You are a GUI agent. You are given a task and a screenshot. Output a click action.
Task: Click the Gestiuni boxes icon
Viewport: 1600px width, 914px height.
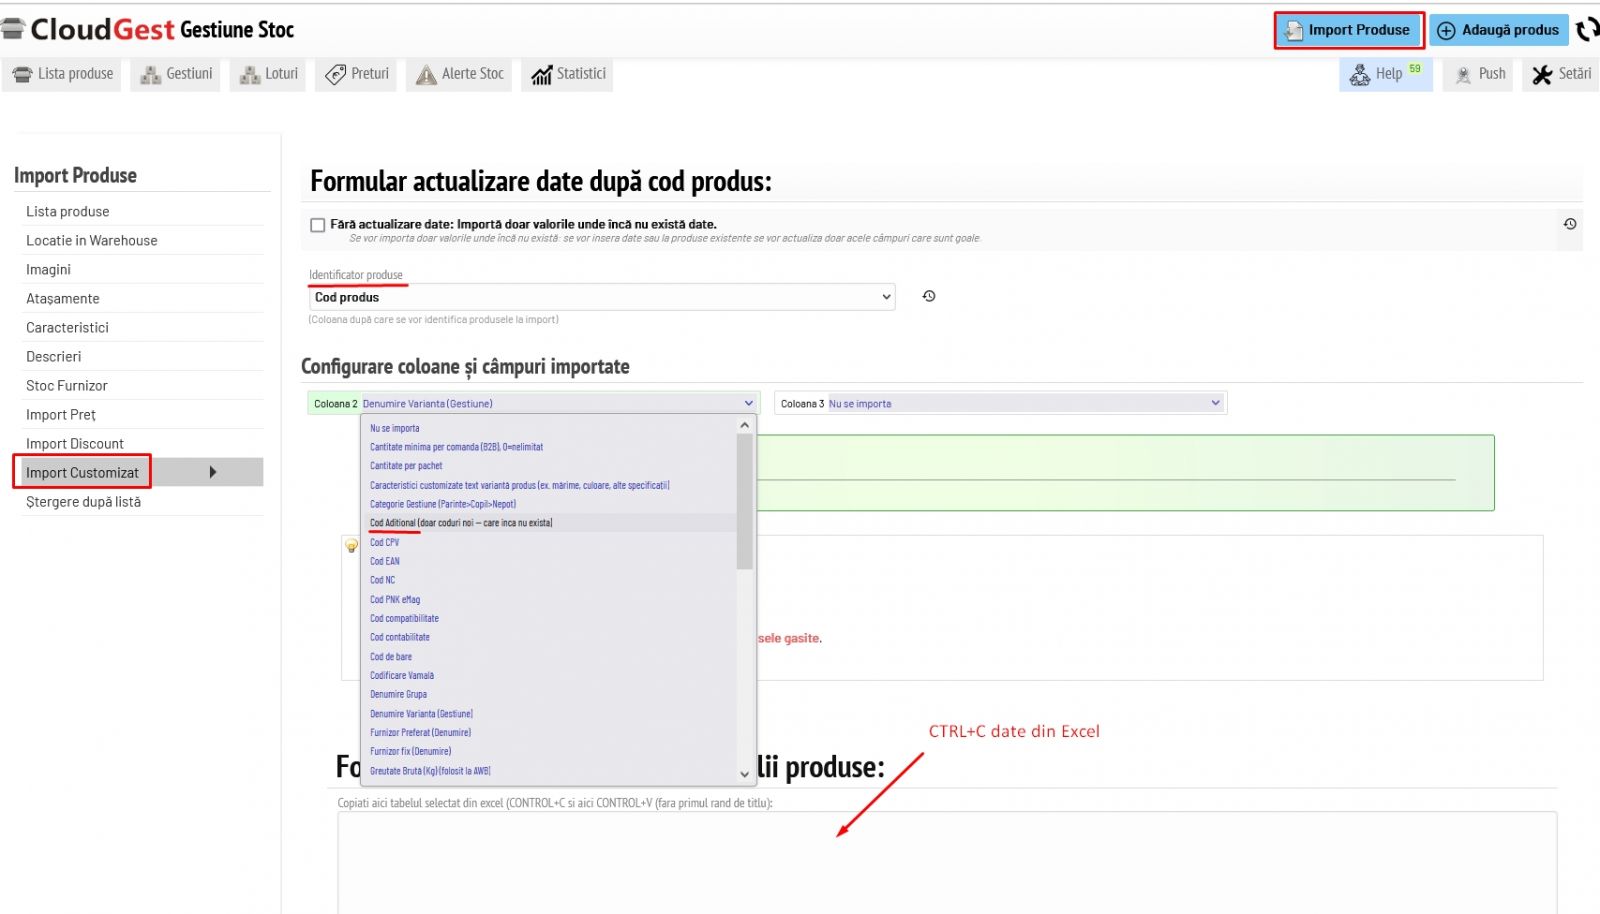click(x=151, y=74)
